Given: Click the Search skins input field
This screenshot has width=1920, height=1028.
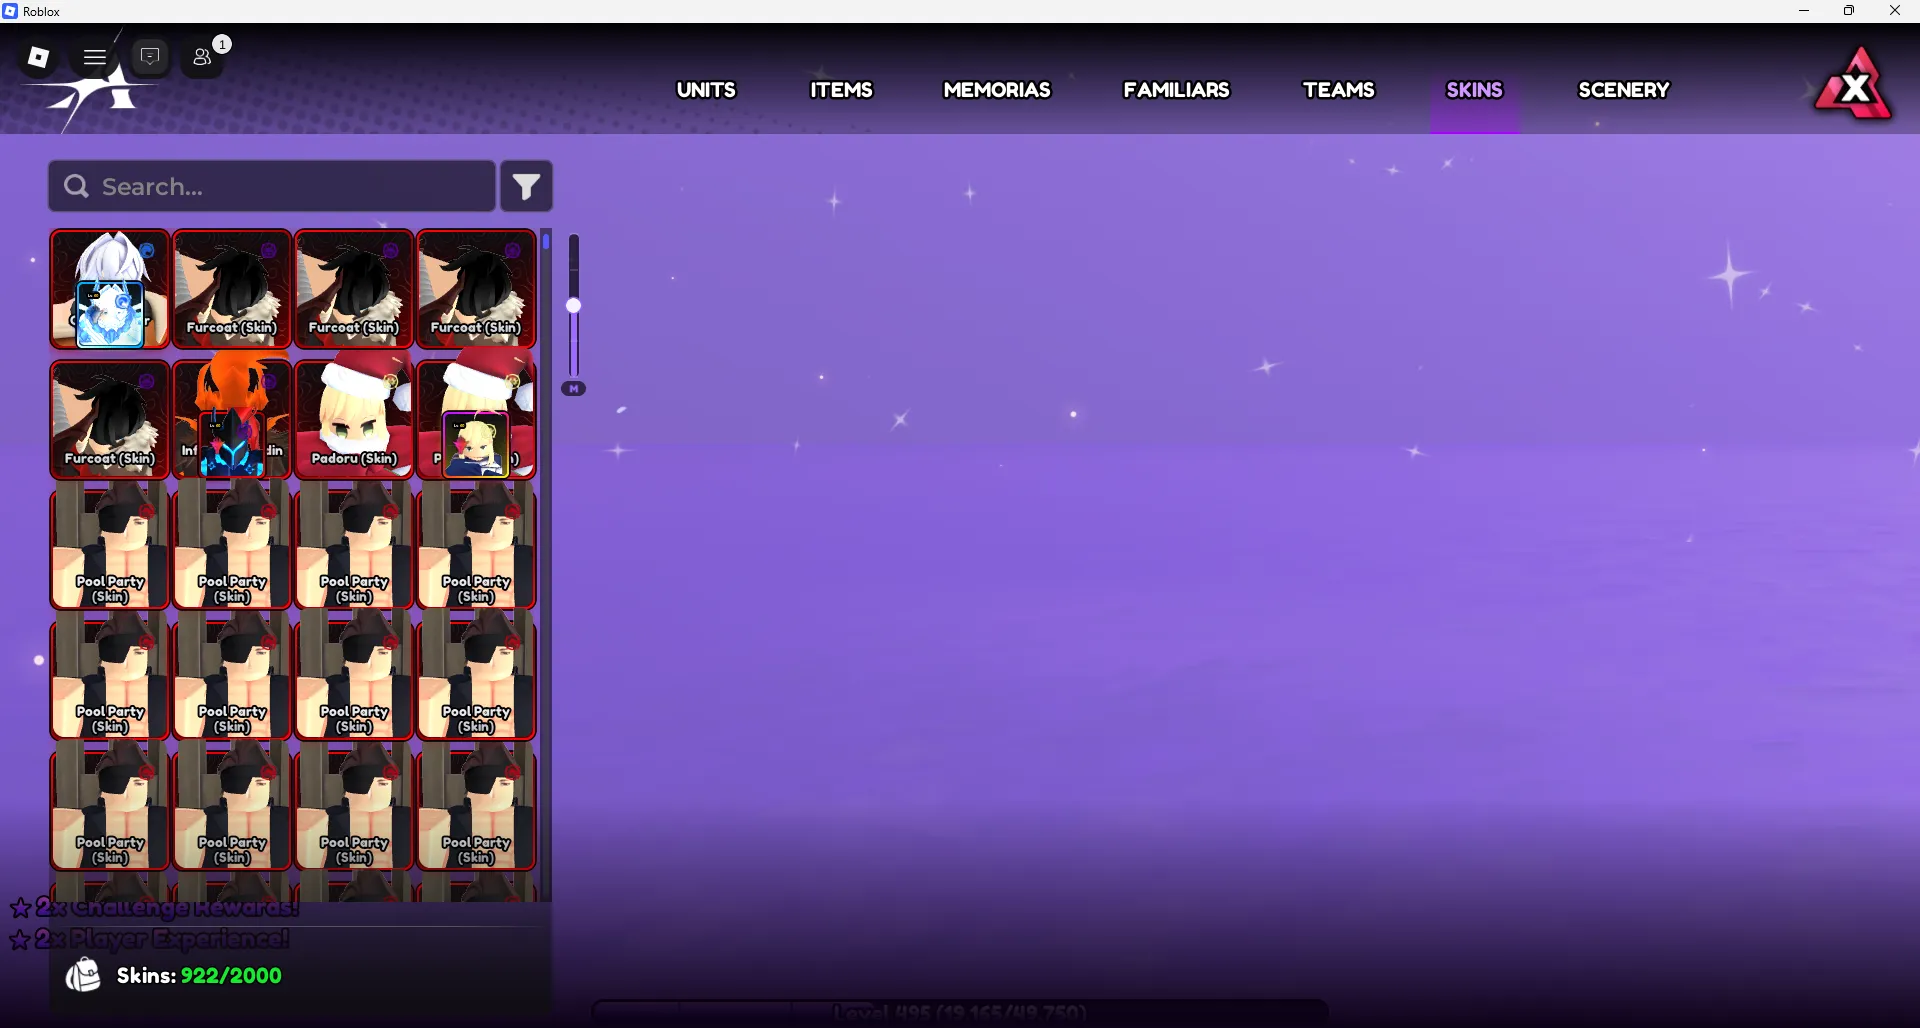Looking at the screenshot, I should click(x=272, y=186).
